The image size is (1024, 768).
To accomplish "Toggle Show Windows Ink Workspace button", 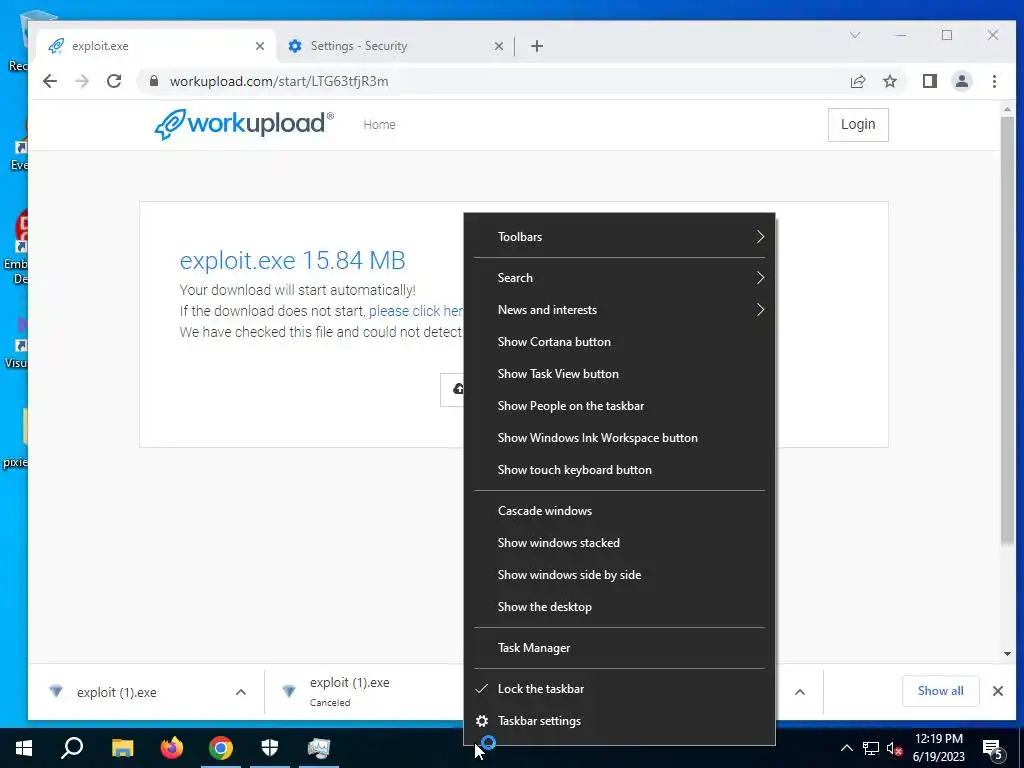I will (619, 438).
